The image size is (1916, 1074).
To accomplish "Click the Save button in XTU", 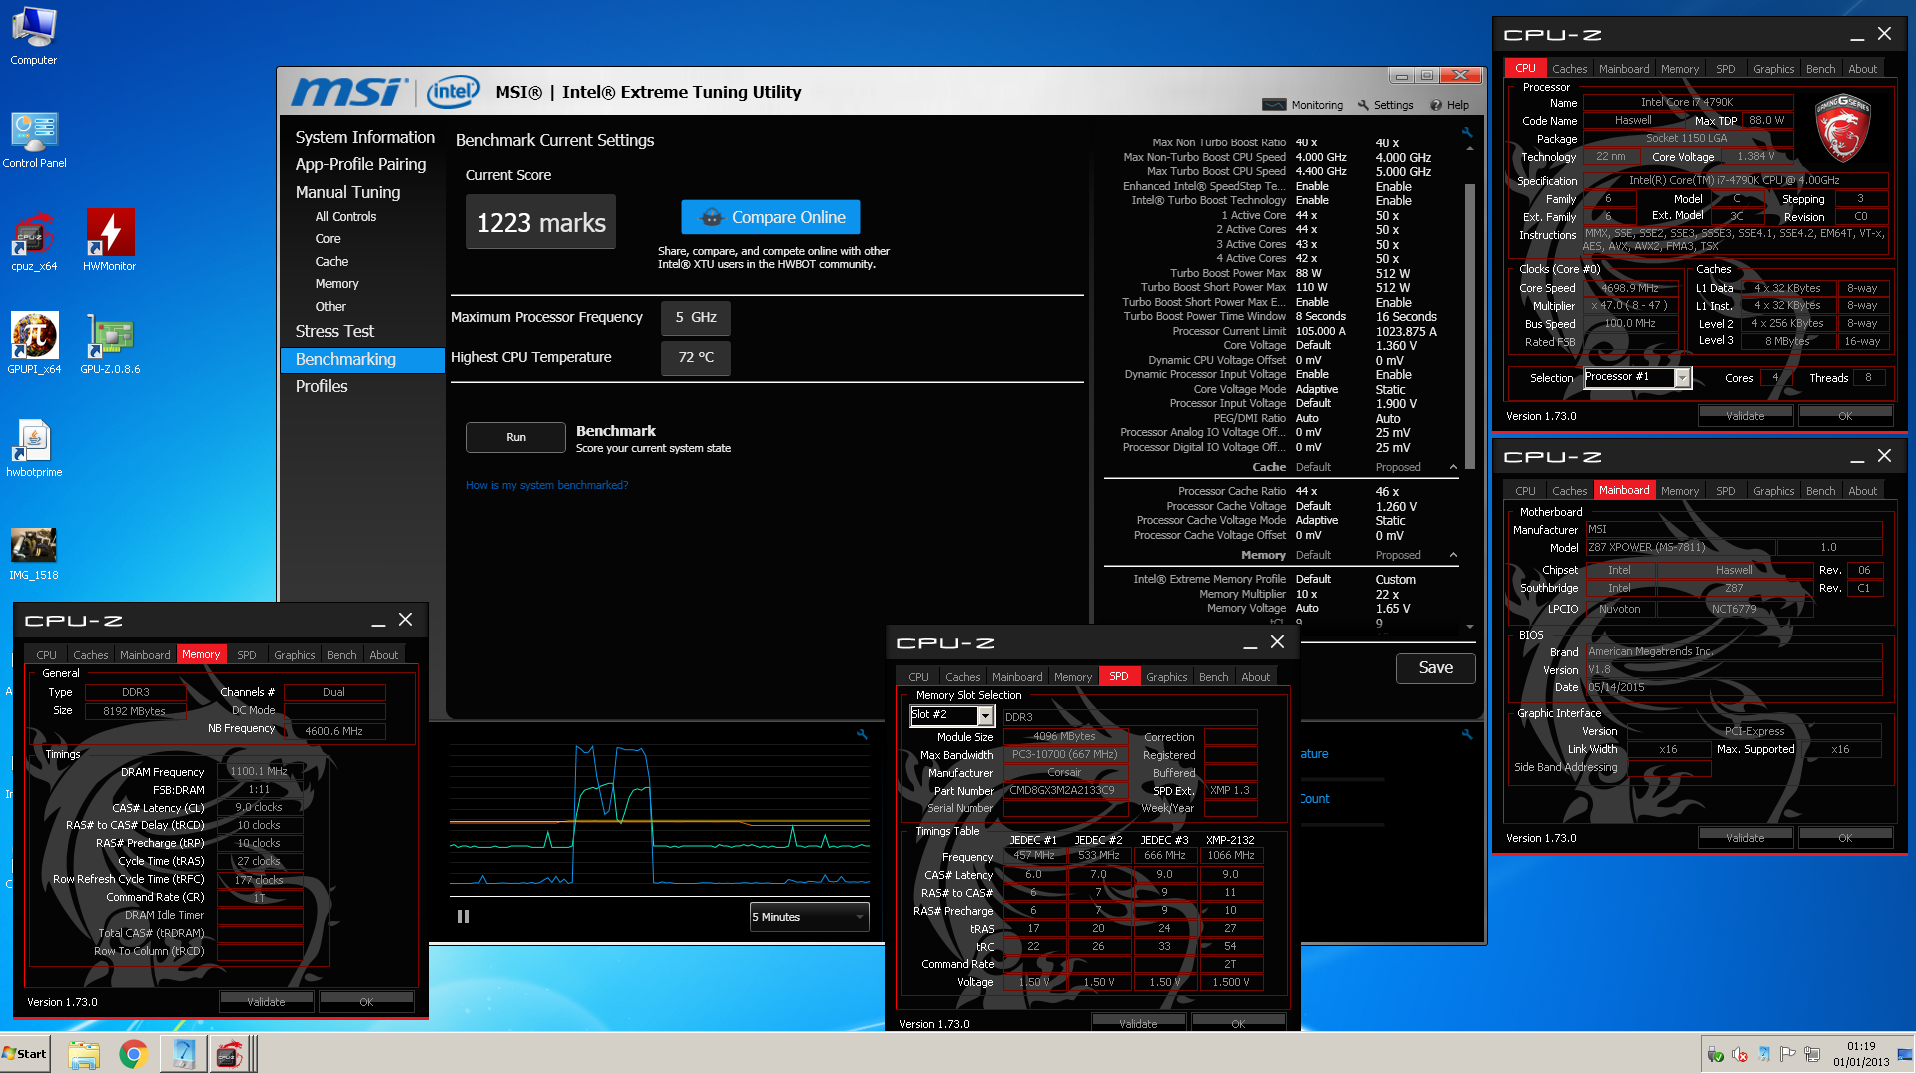I will (x=1436, y=668).
